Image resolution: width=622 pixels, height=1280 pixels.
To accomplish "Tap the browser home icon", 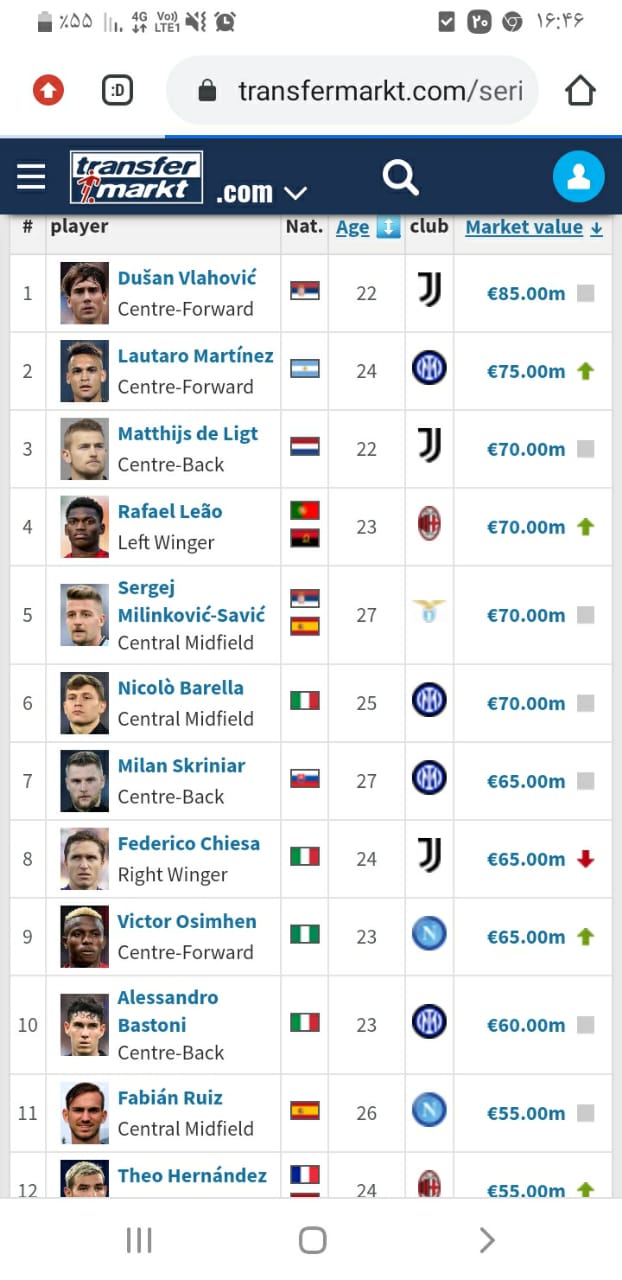I will [580, 91].
